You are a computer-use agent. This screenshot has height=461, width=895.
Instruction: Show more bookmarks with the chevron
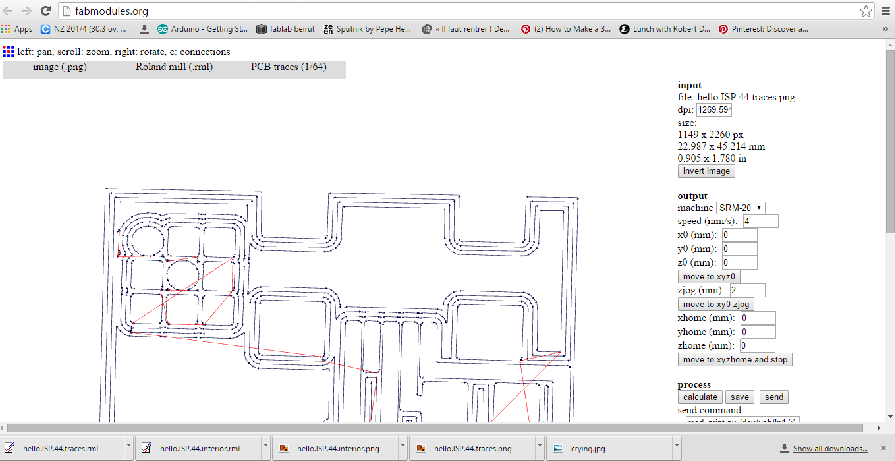(x=885, y=29)
